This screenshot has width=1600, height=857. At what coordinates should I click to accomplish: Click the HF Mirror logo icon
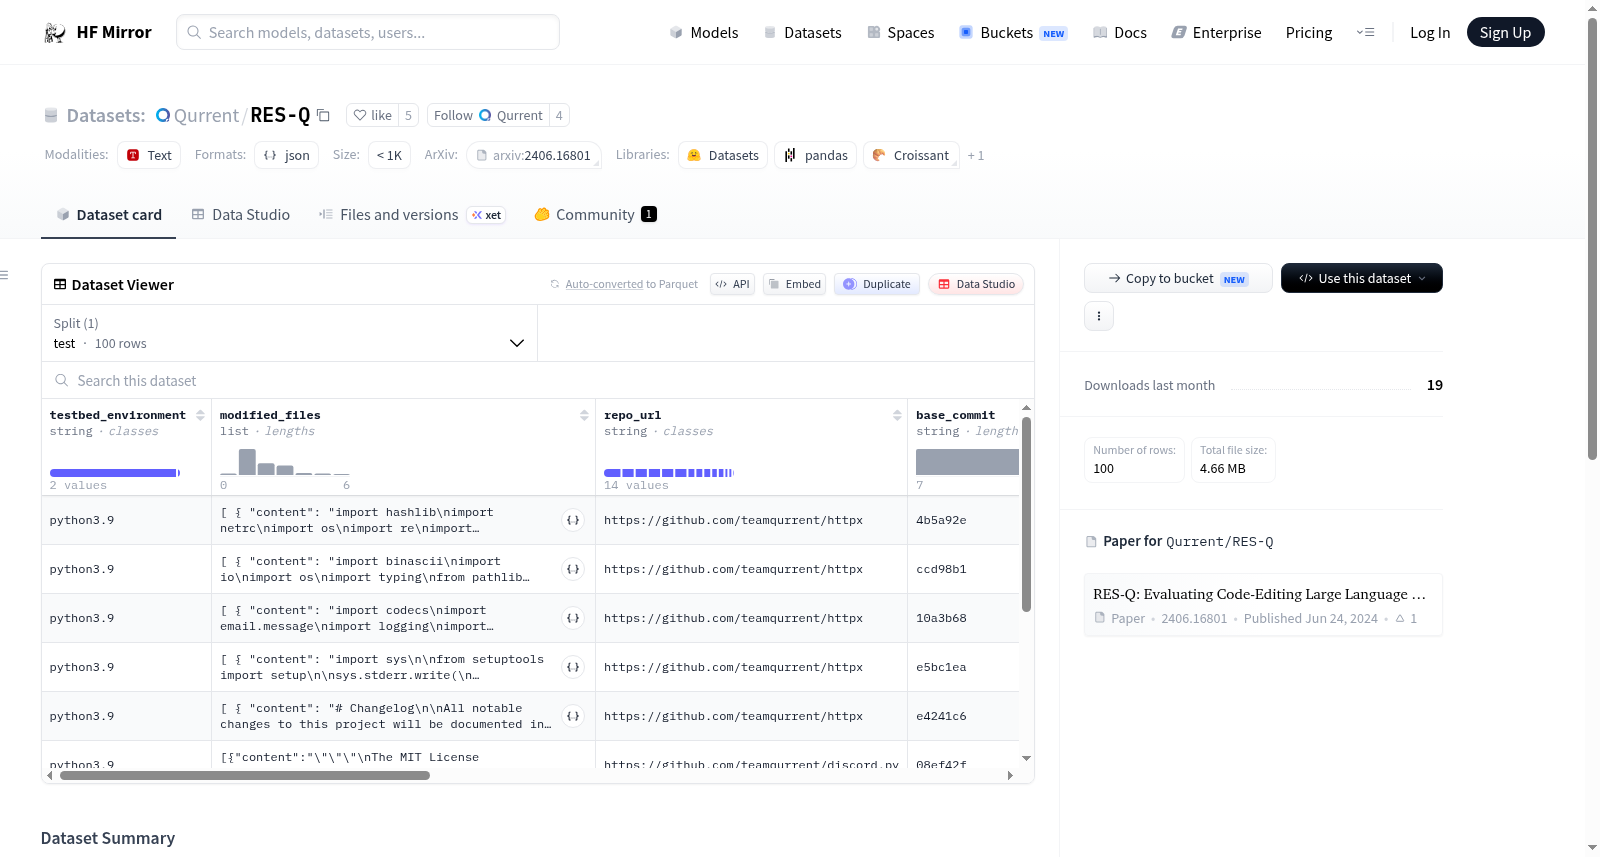pos(55,33)
